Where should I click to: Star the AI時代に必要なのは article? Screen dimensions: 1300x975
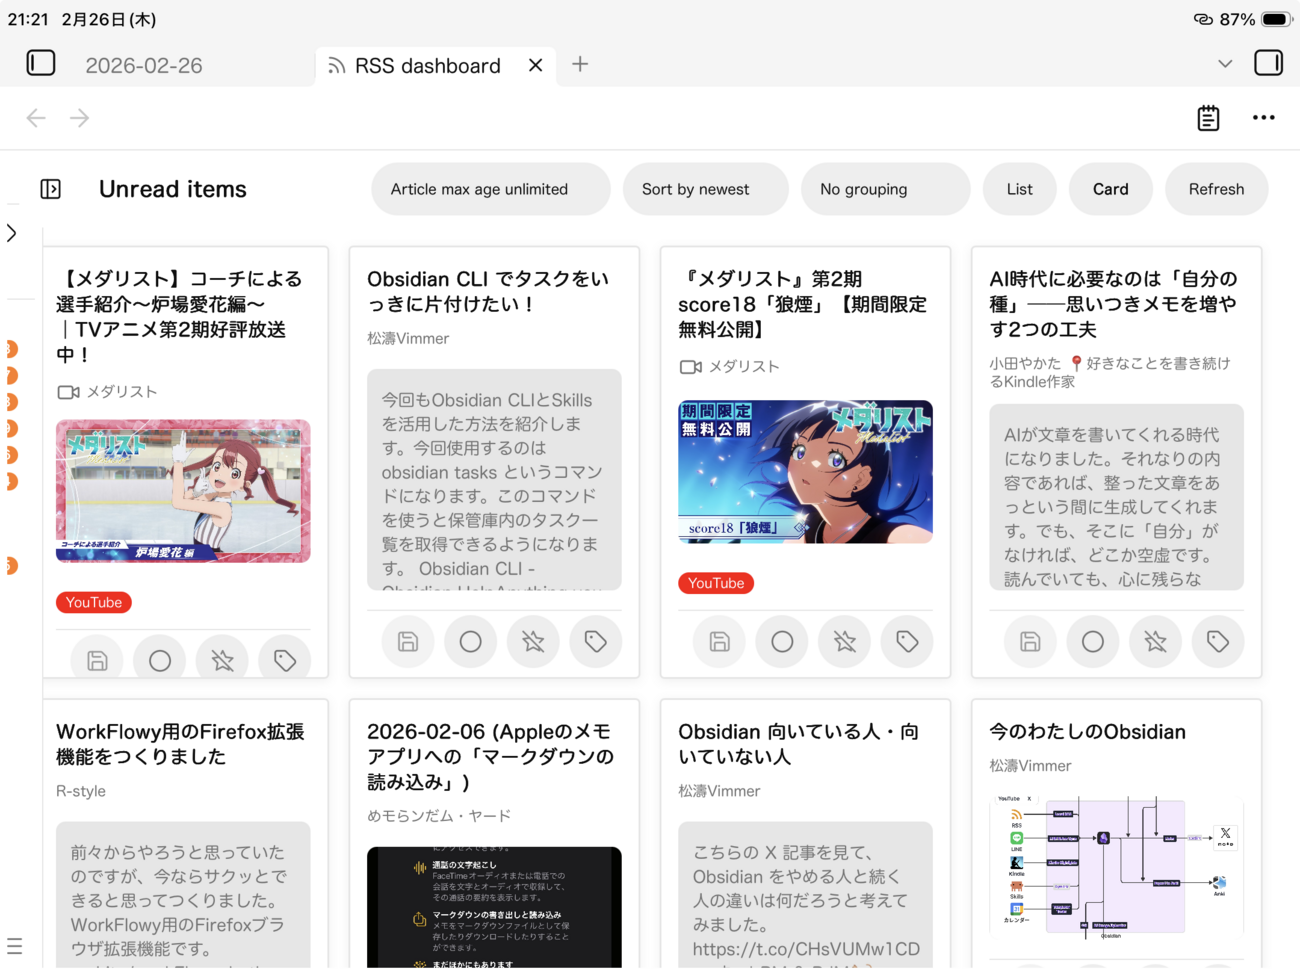click(1156, 642)
